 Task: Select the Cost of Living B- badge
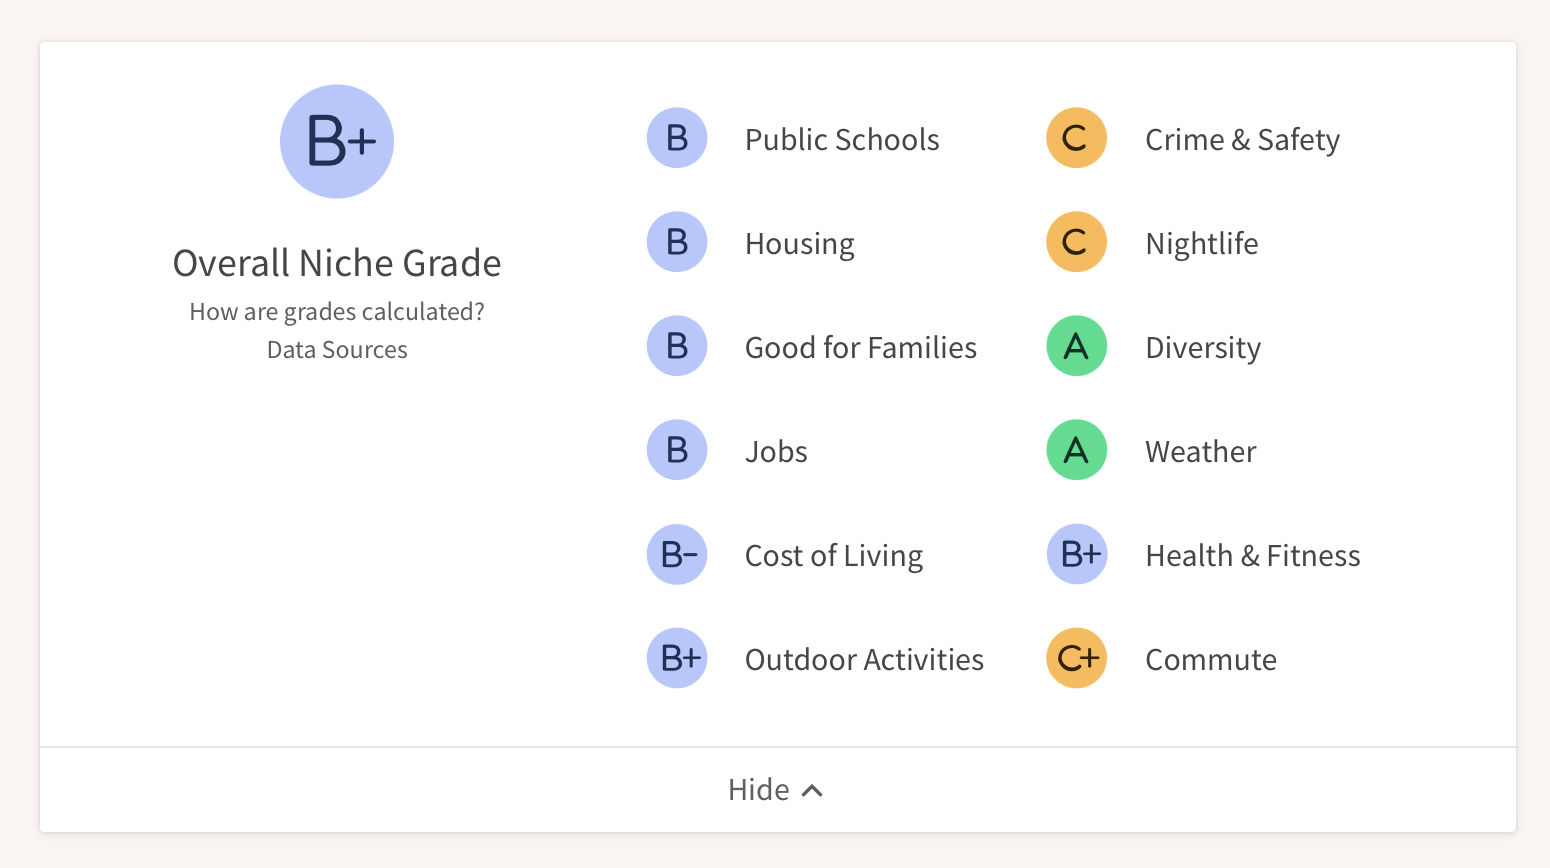677,554
